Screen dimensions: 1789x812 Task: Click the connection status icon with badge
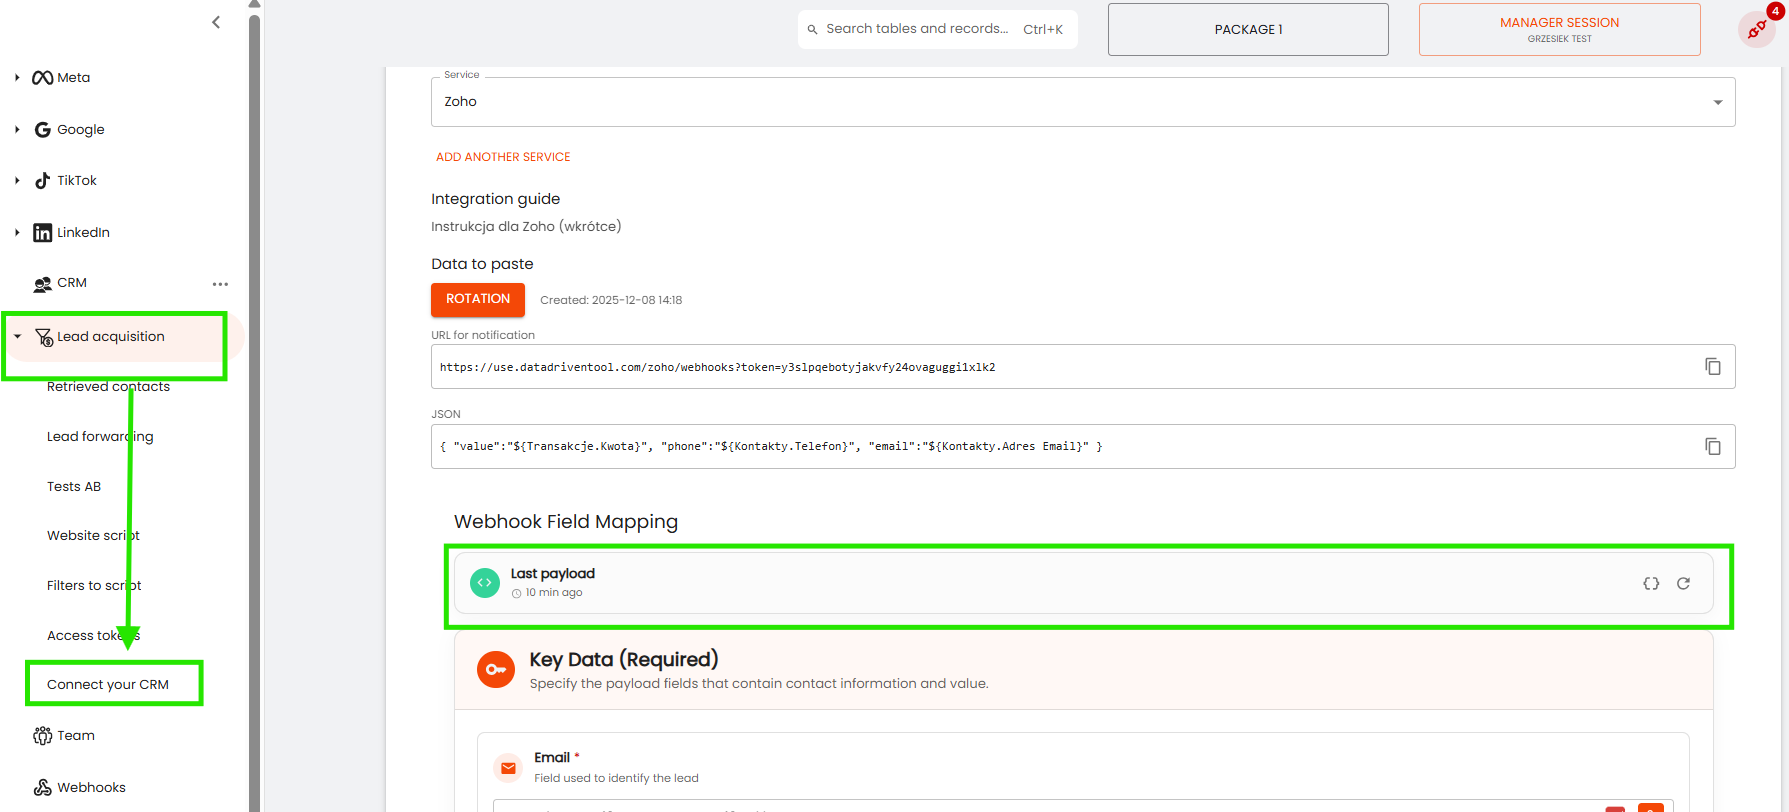click(1757, 29)
